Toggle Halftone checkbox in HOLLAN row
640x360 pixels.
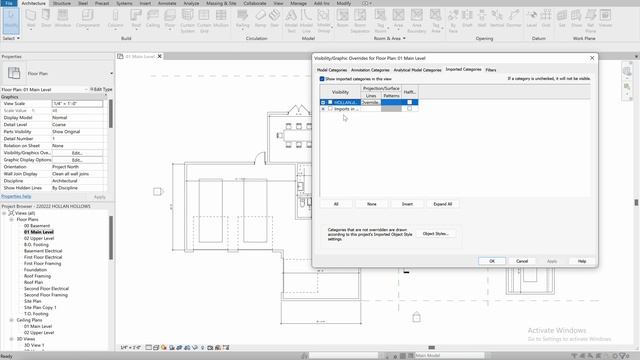[409, 102]
